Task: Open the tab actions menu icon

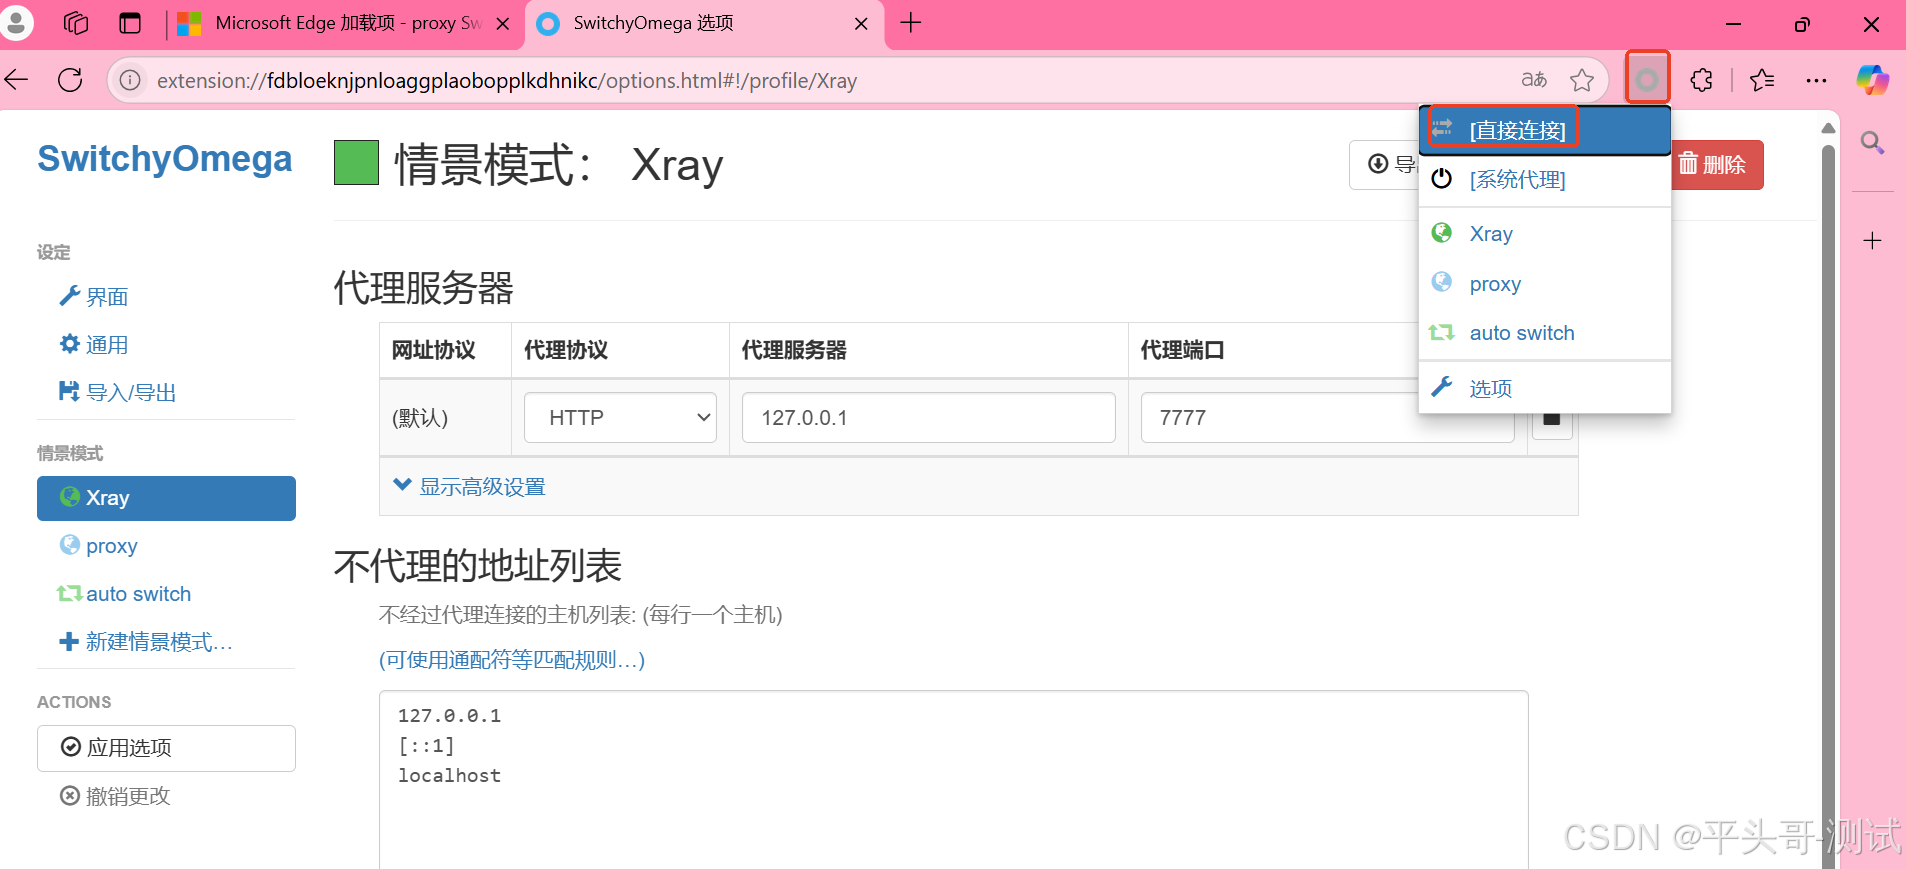Action: [x=130, y=23]
